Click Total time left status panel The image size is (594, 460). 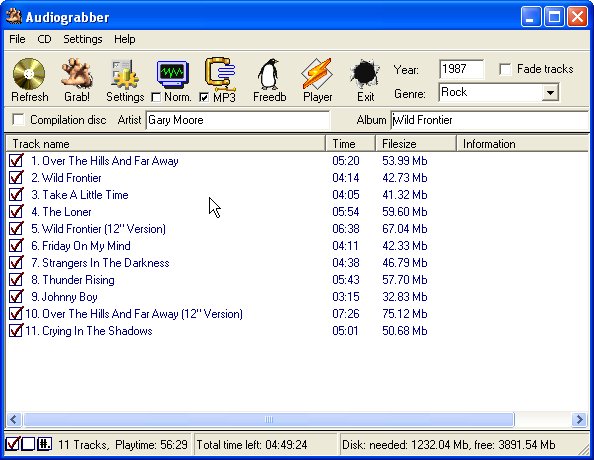click(x=265, y=444)
